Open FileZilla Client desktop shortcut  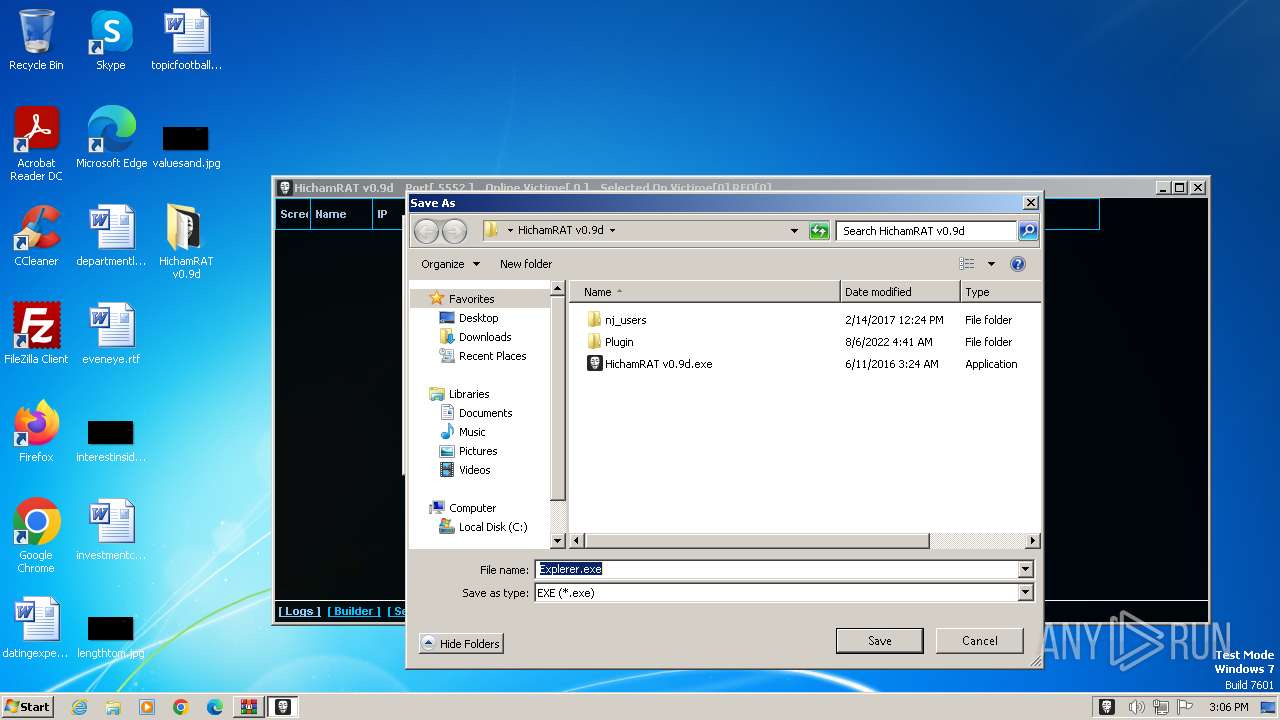pyautogui.click(x=36, y=334)
